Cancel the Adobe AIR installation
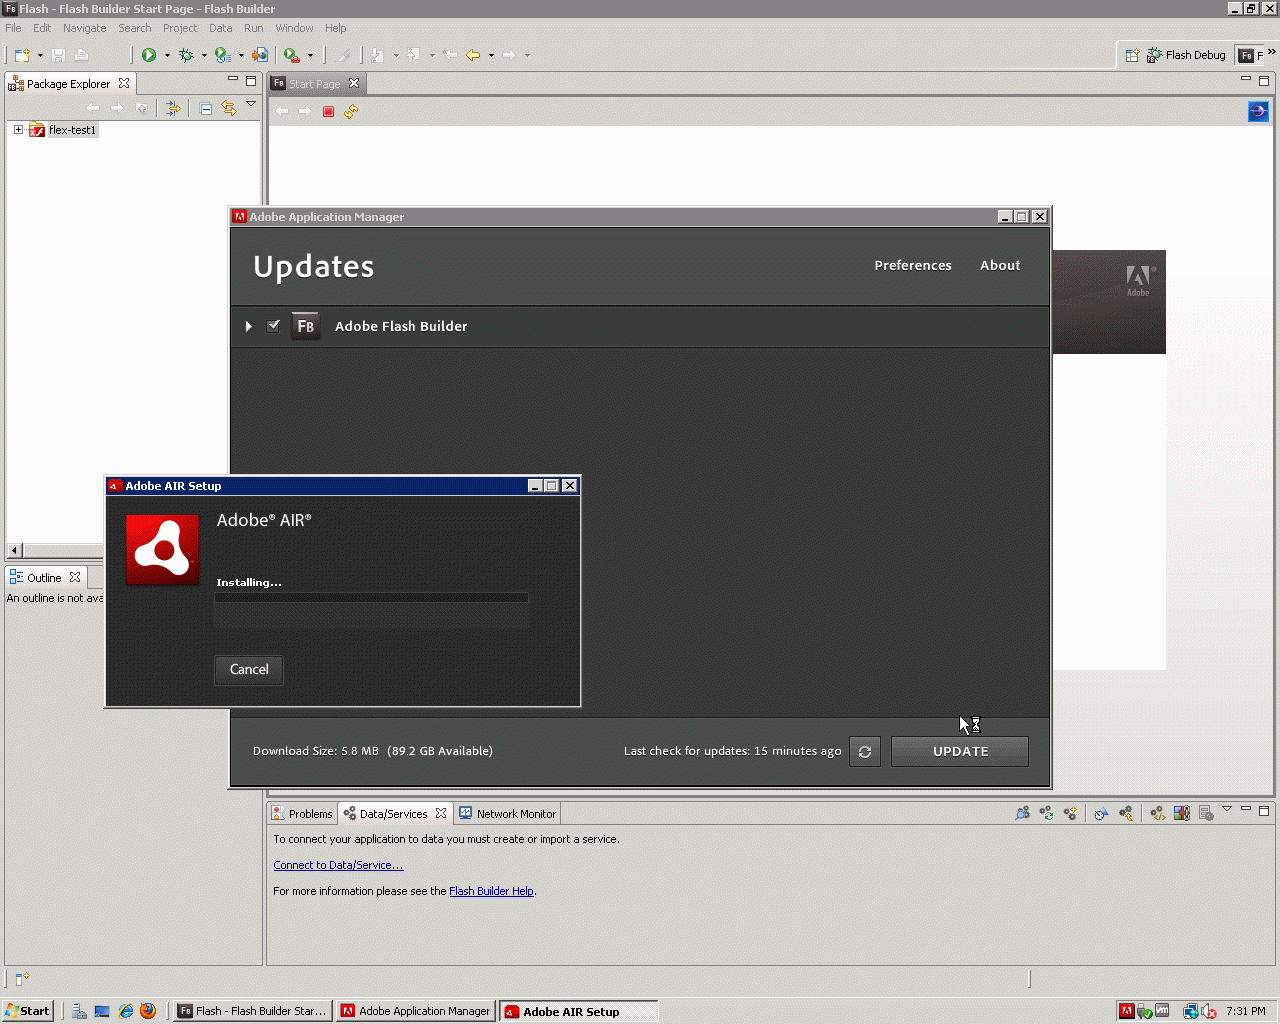The image size is (1280, 1024). (249, 670)
